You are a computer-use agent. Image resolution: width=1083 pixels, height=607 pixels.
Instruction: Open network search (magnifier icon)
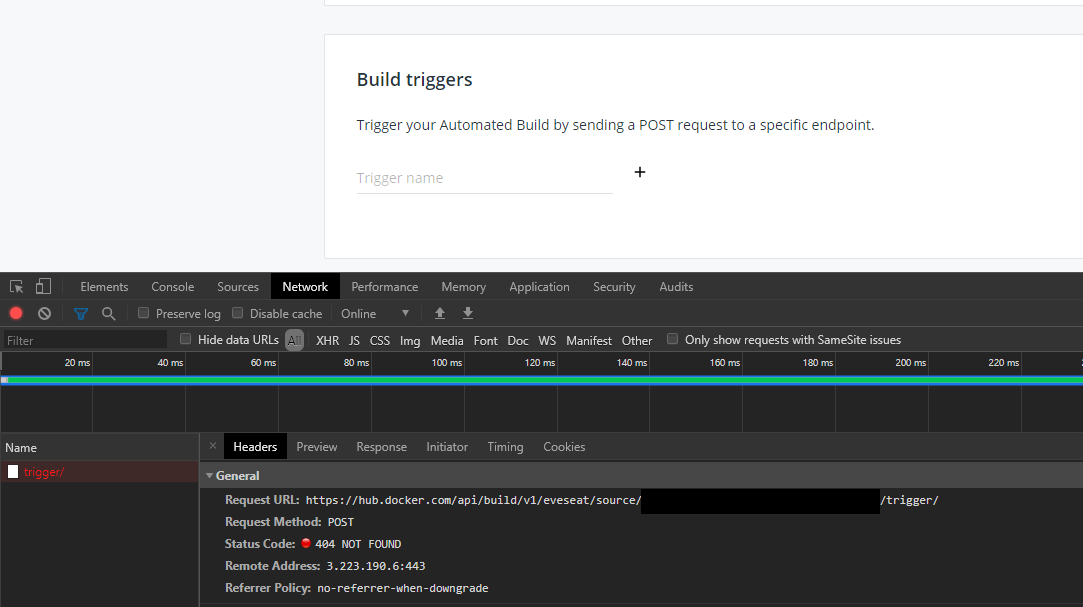pyautogui.click(x=109, y=313)
